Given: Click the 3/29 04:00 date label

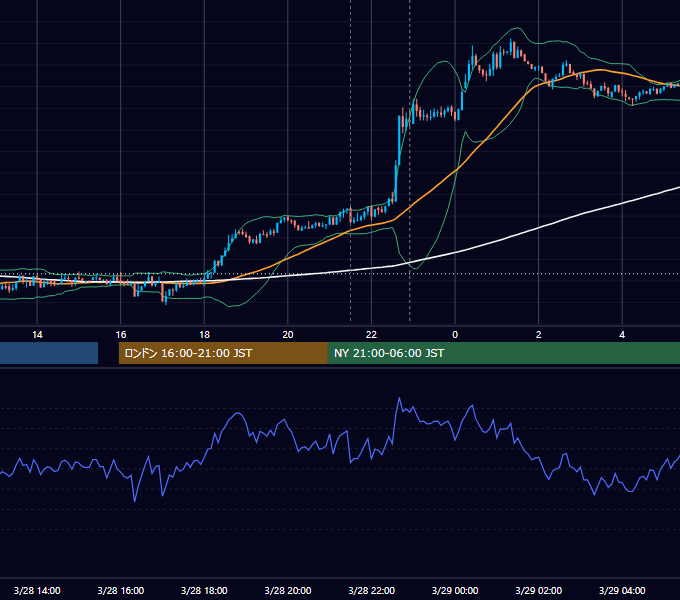Looking at the screenshot, I should [x=622, y=590].
